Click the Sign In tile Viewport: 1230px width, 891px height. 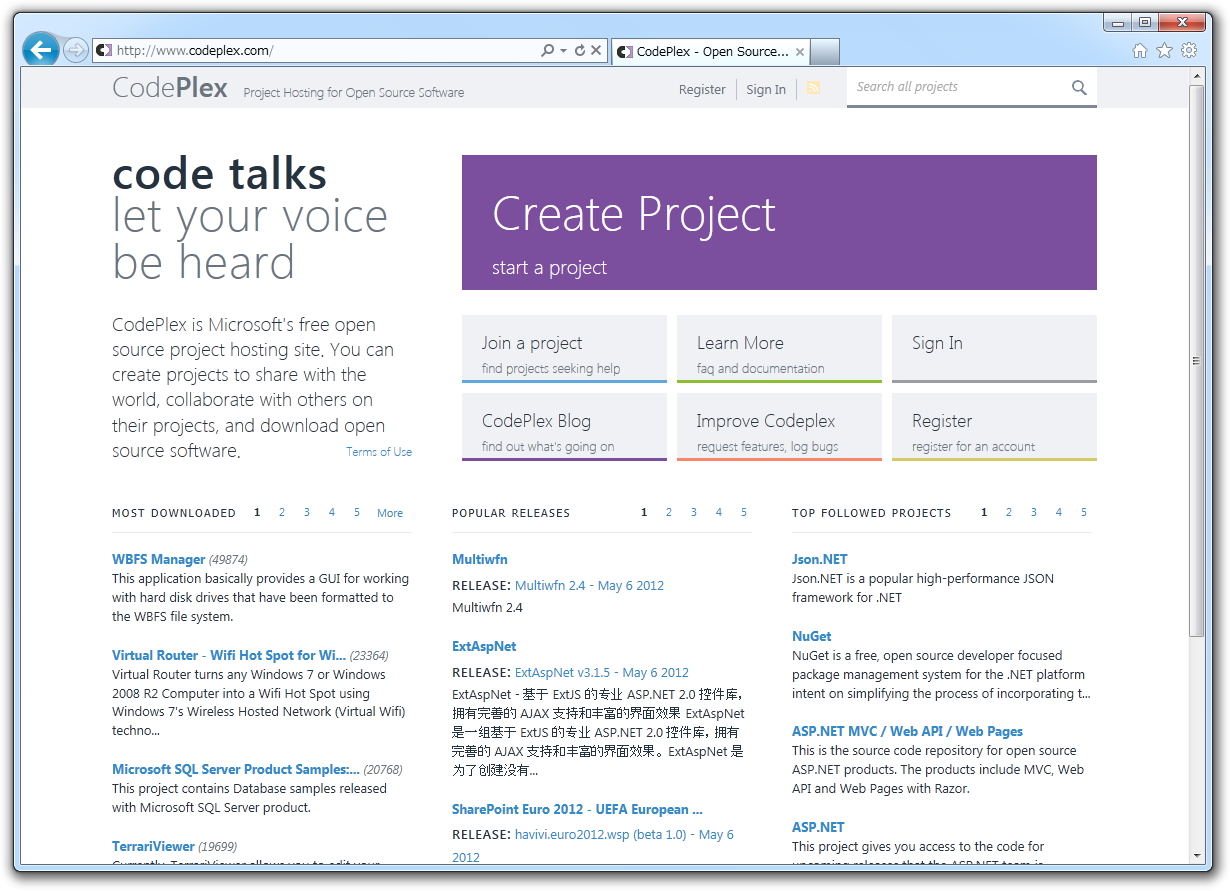(x=994, y=349)
